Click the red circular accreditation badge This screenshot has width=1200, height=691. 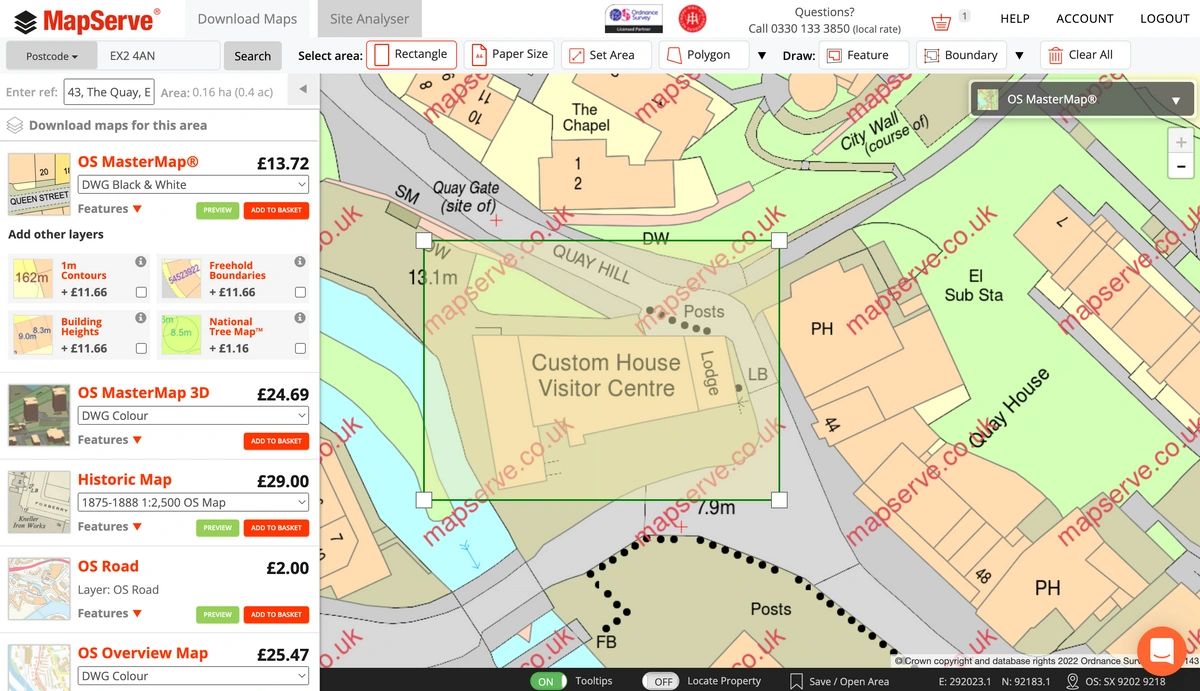[692, 18]
